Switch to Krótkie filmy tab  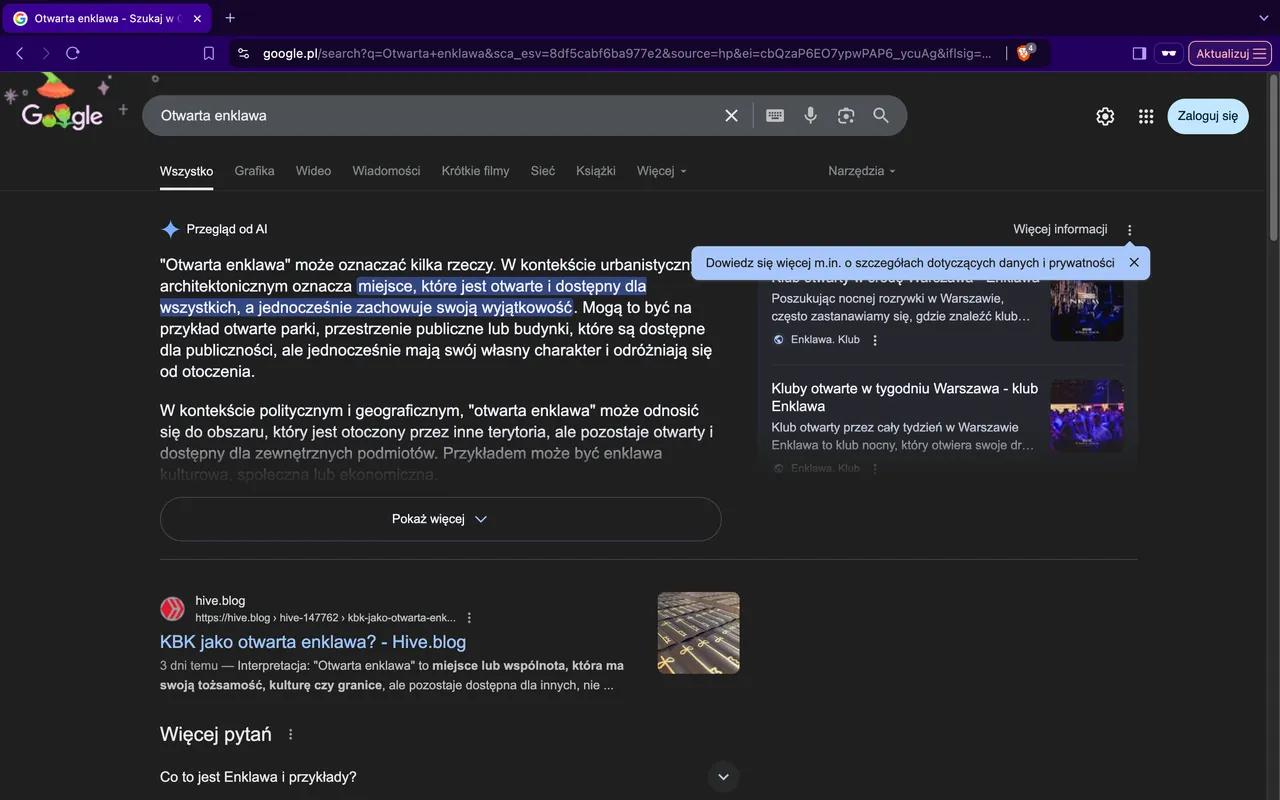click(475, 171)
